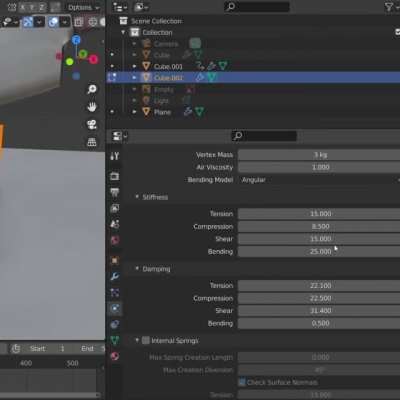This screenshot has height=400, width=400.
Task: Toggle camera view icon in viewport
Action: point(92,124)
